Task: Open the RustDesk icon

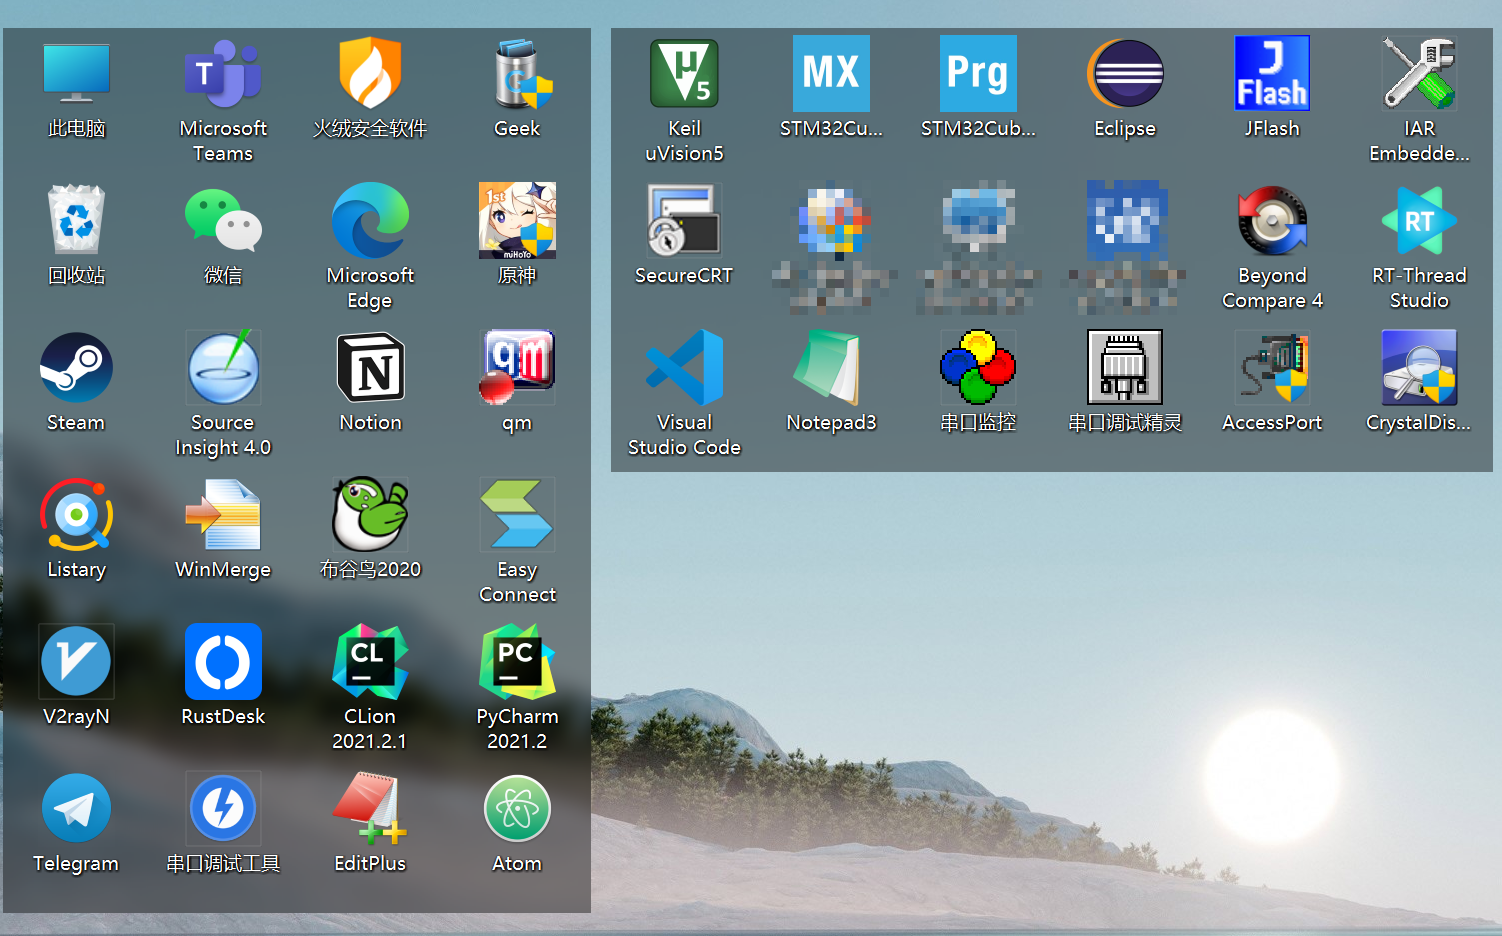Action: pyautogui.click(x=223, y=662)
